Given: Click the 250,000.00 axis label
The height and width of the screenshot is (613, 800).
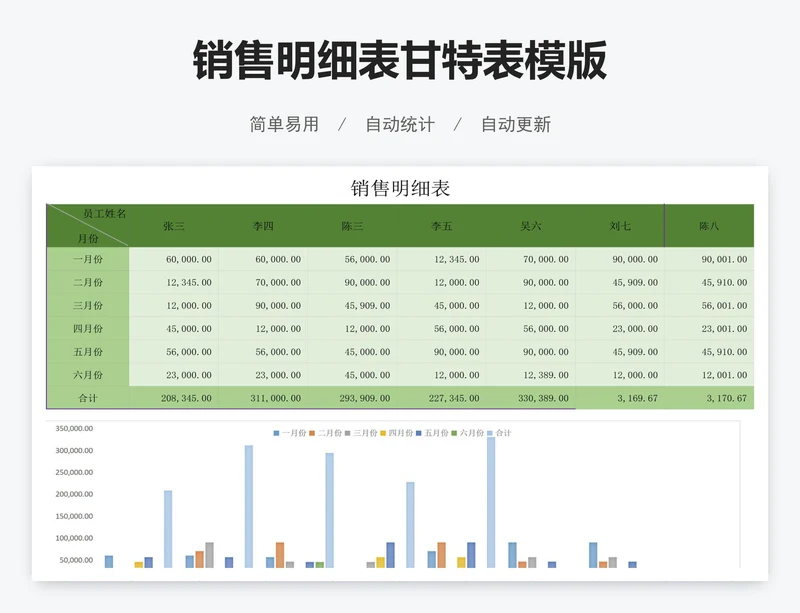Looking at the screenshot, I should coord(74,472).
